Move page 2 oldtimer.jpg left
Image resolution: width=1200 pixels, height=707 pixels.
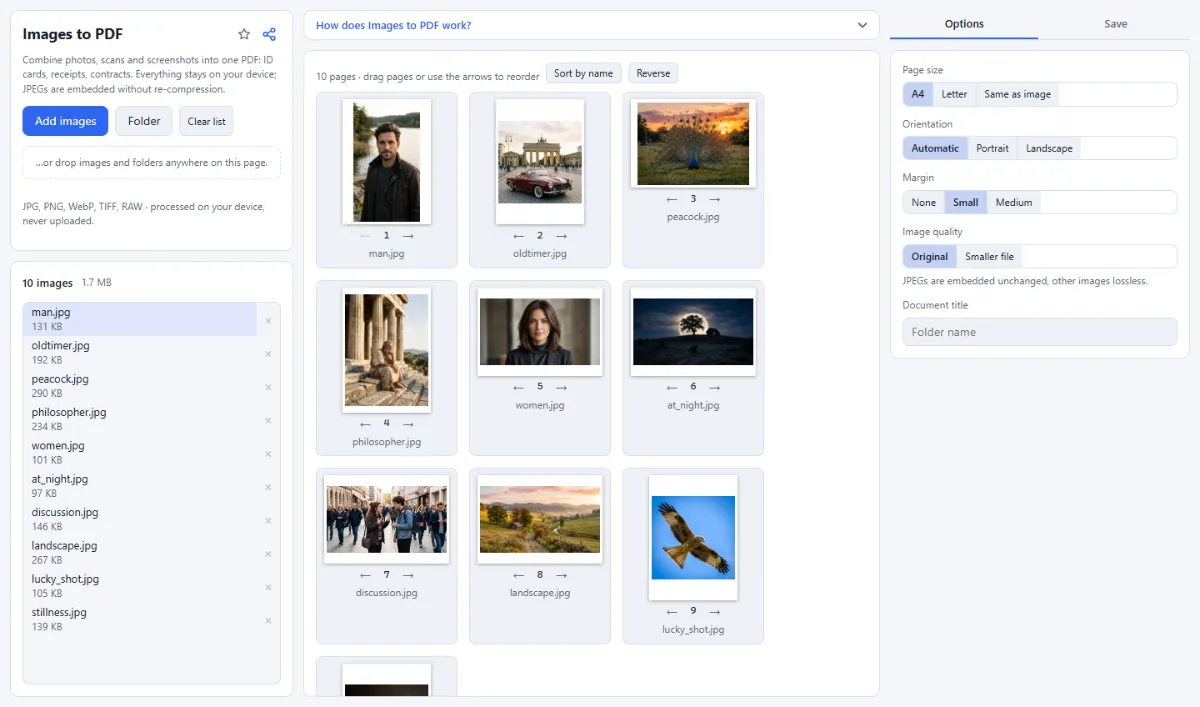click(518, 236)
